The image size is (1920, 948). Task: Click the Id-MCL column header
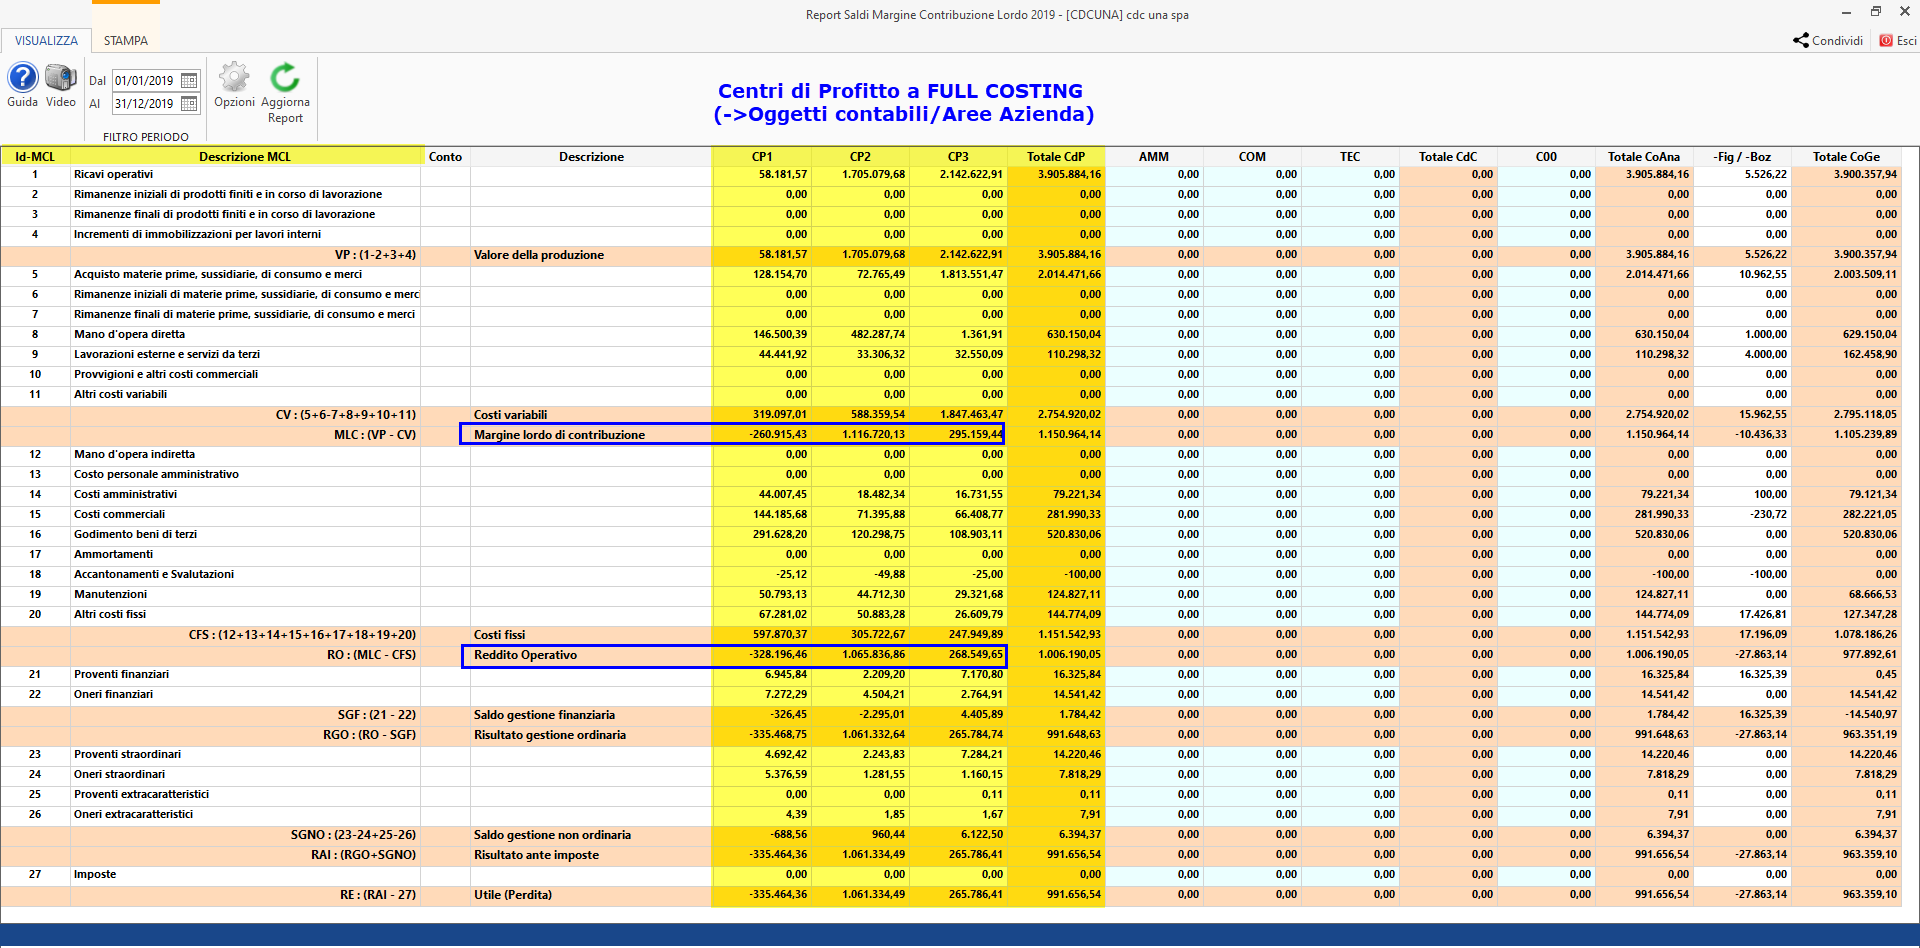[x=35, y=157]
